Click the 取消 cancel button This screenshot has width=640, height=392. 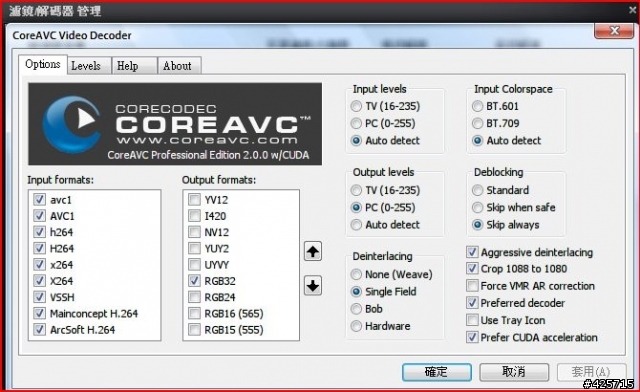(x=514, y=372)
